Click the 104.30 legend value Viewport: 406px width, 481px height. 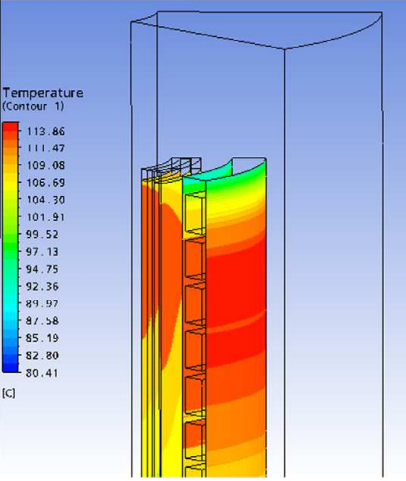point(46,200)
